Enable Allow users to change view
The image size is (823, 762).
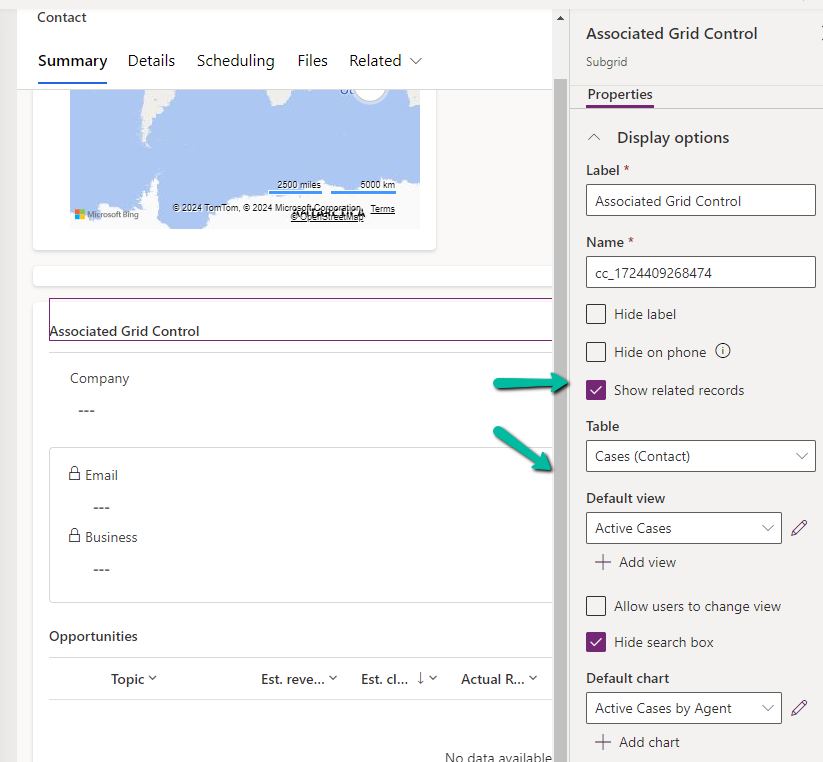(x=596, y=606)
